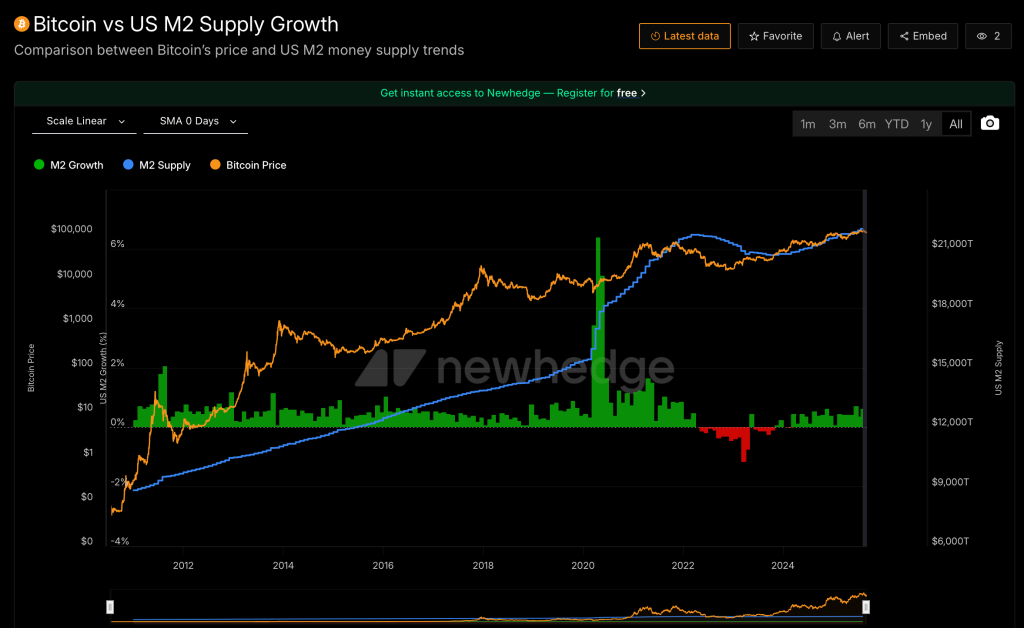The image size is (1024, 628).
Task: Click the clock icon on Latest data
Action: coord(655,35)
